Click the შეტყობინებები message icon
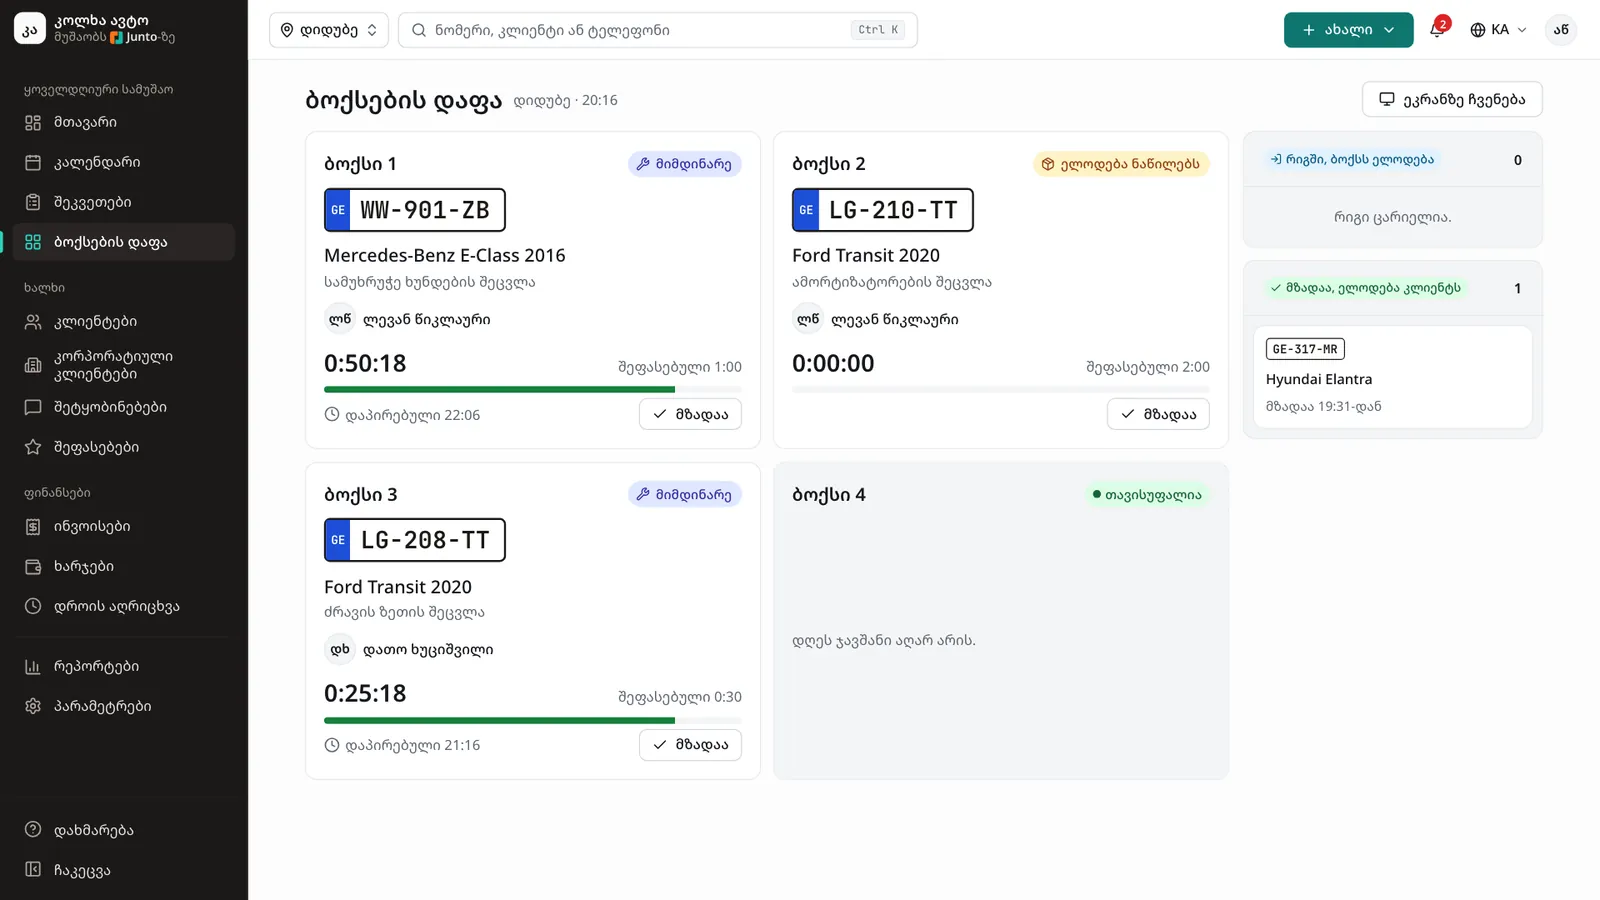 [x=33, y=407]
